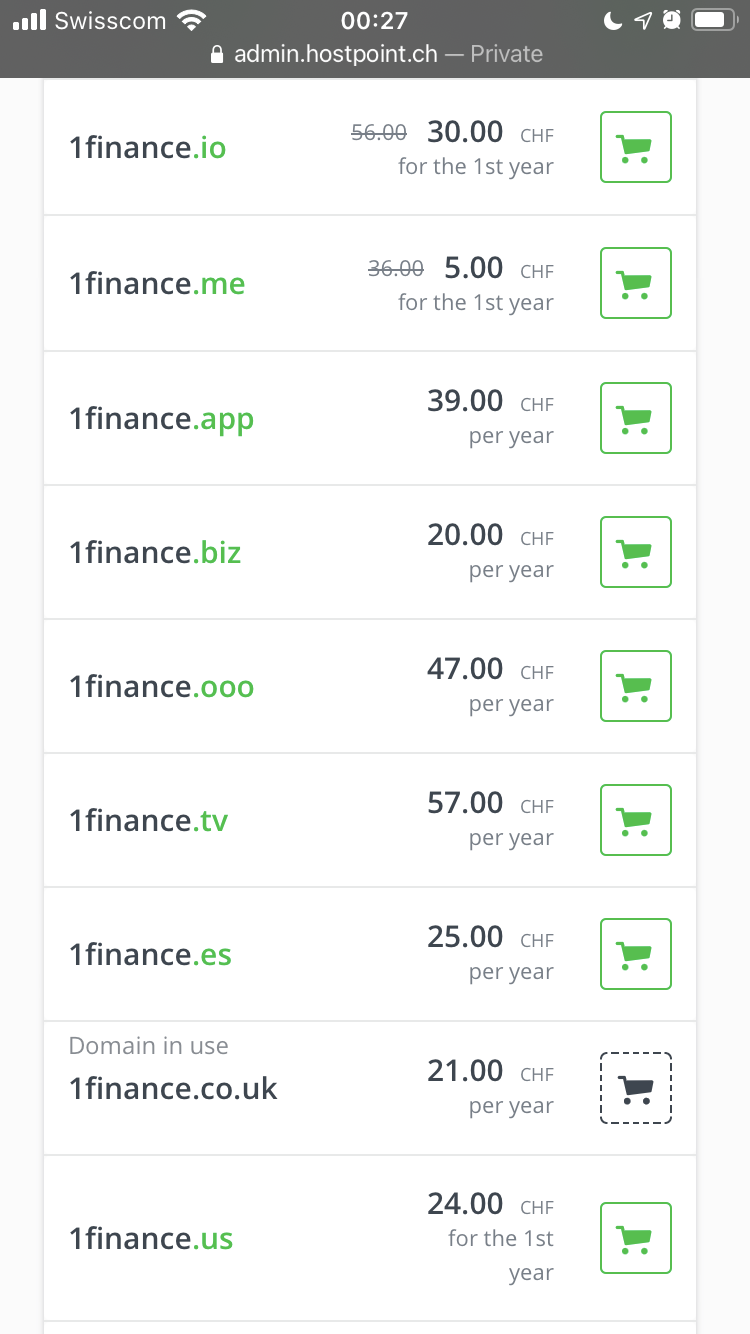Click the 5.00 CHF price for .me

click(473, 268)
